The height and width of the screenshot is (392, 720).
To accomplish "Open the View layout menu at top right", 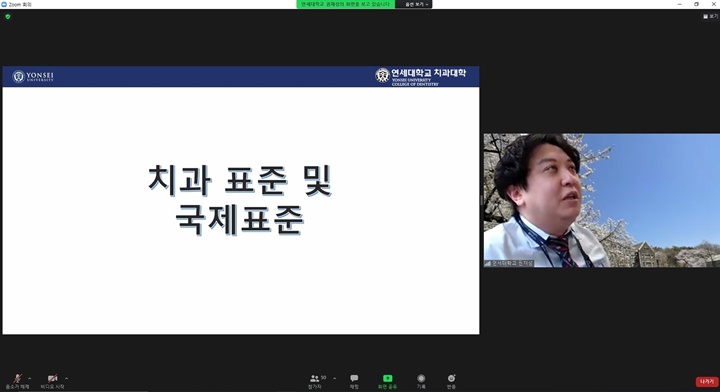I will click(x=710, y=17).
